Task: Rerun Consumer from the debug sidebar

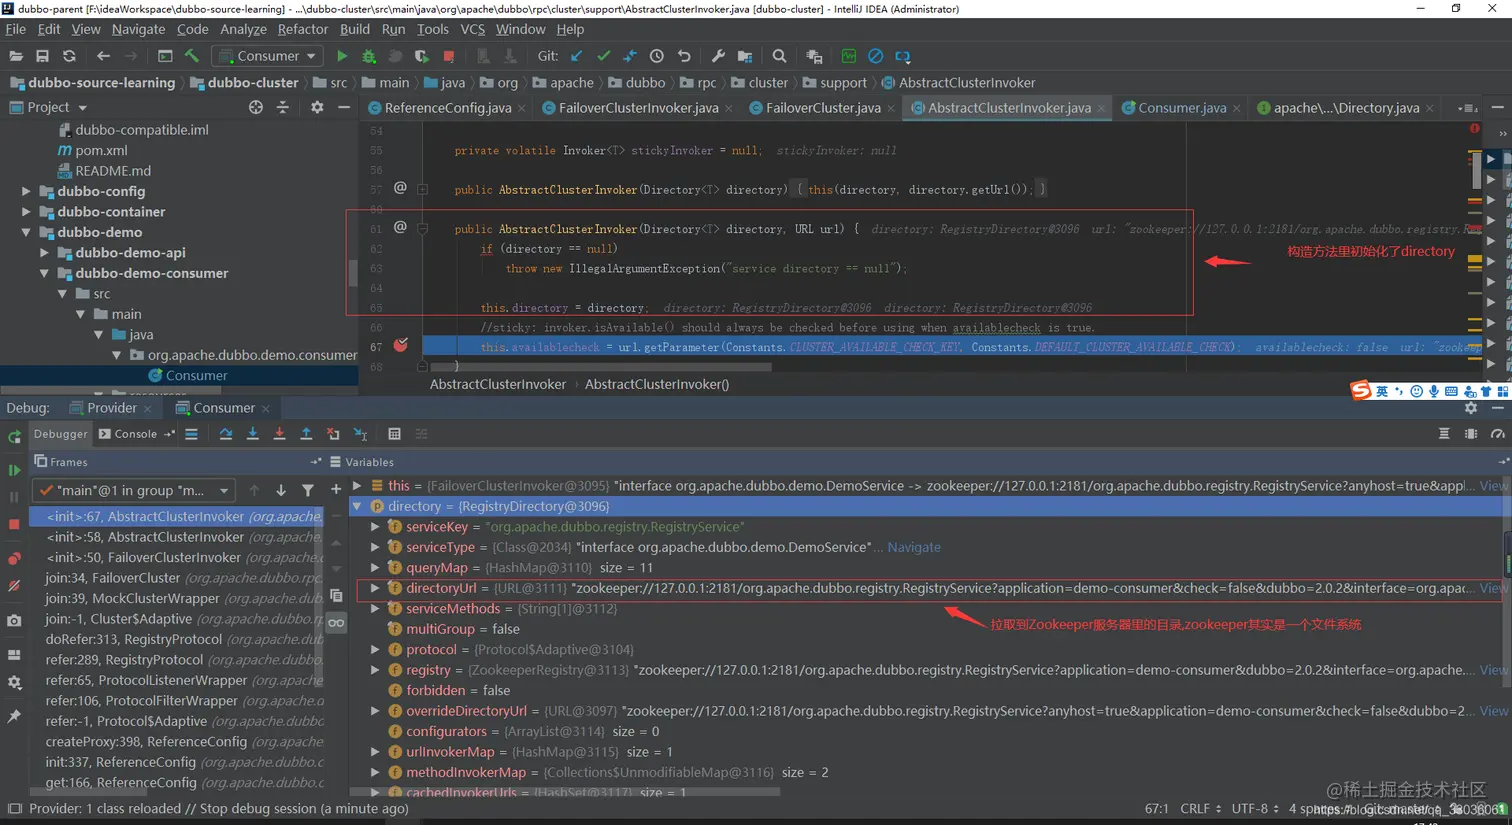Action: click(x=14, y=437)
